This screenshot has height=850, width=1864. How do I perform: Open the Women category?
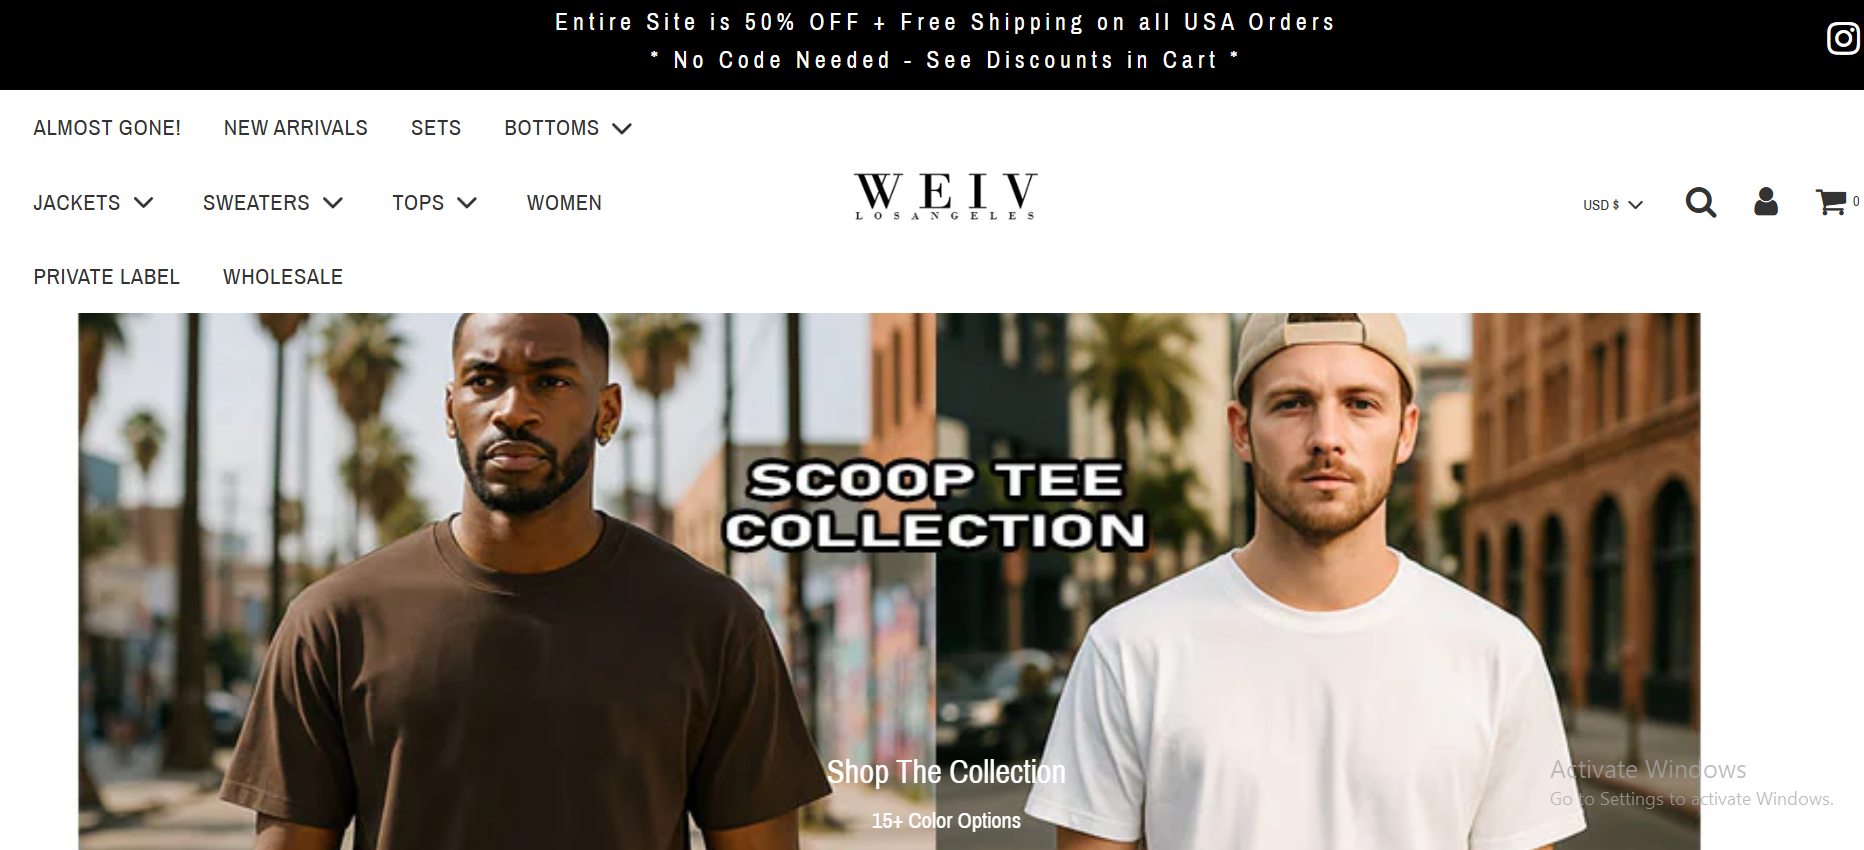[x=564, y=203]
